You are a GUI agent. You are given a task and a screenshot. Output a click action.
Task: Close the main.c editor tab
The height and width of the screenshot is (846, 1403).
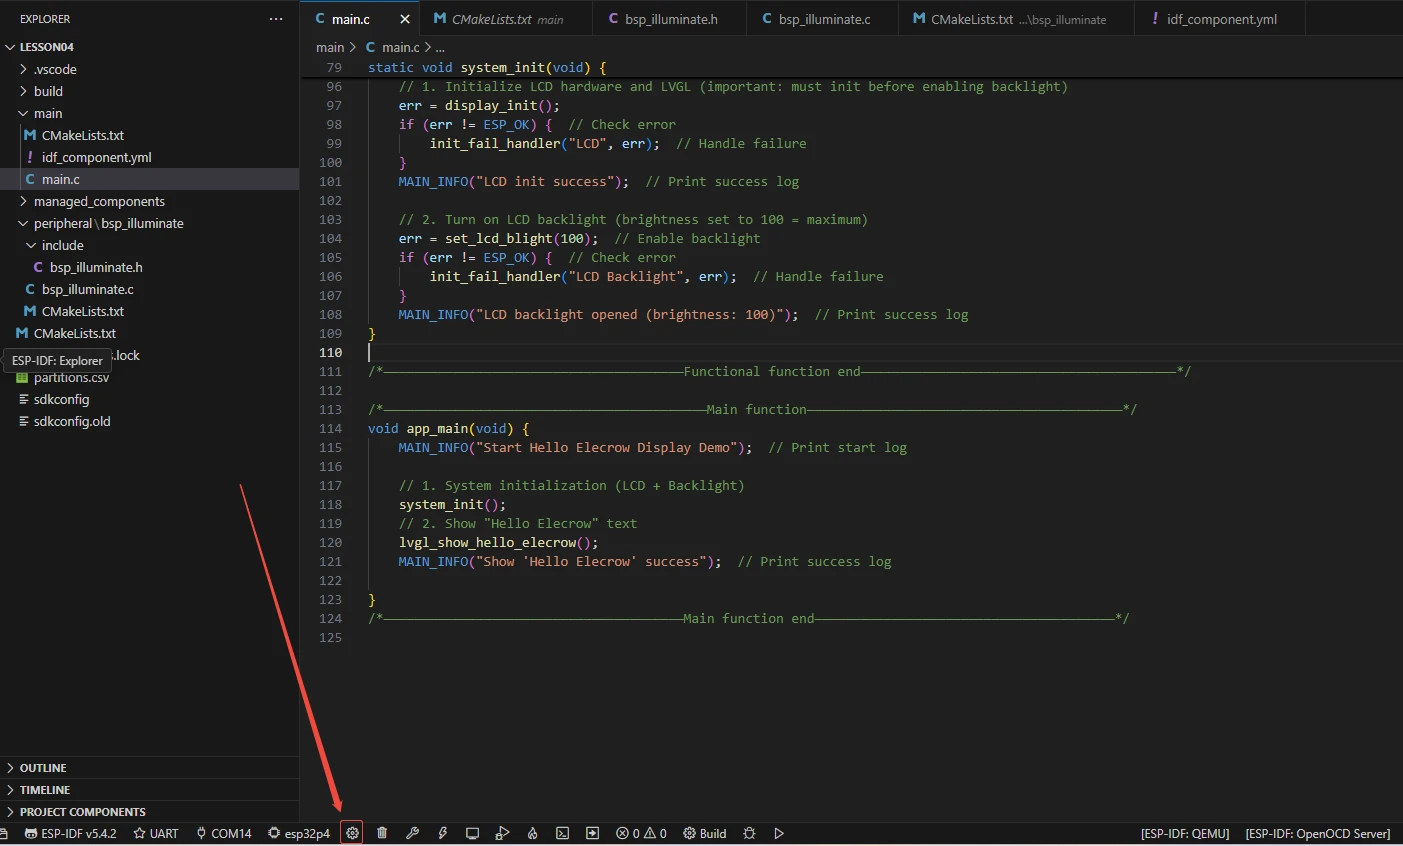click(405, 19)
